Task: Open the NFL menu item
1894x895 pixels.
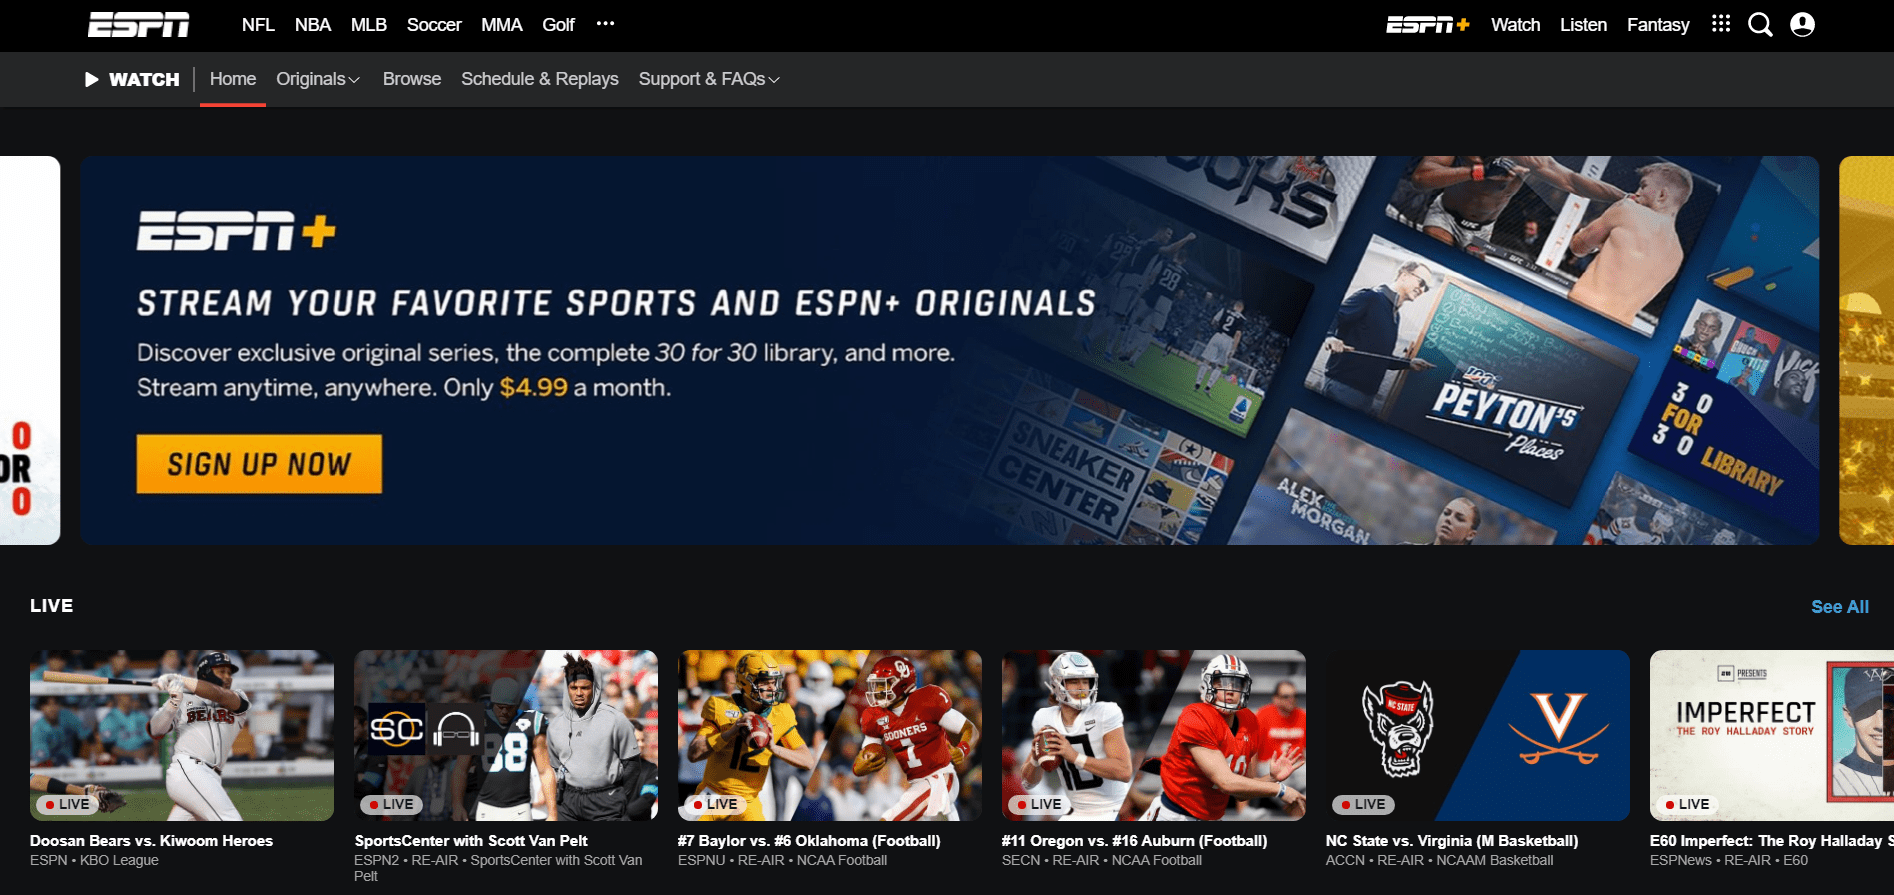Action: pos(258,25)
